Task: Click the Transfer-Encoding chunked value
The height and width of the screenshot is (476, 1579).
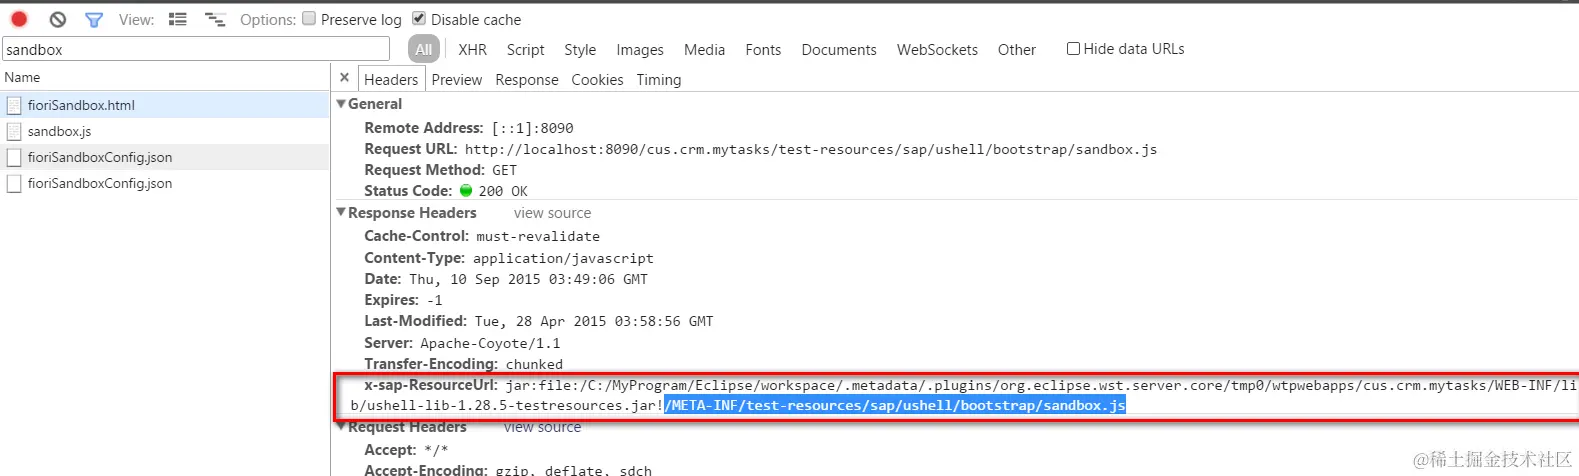Action: (x=534, y=364)
